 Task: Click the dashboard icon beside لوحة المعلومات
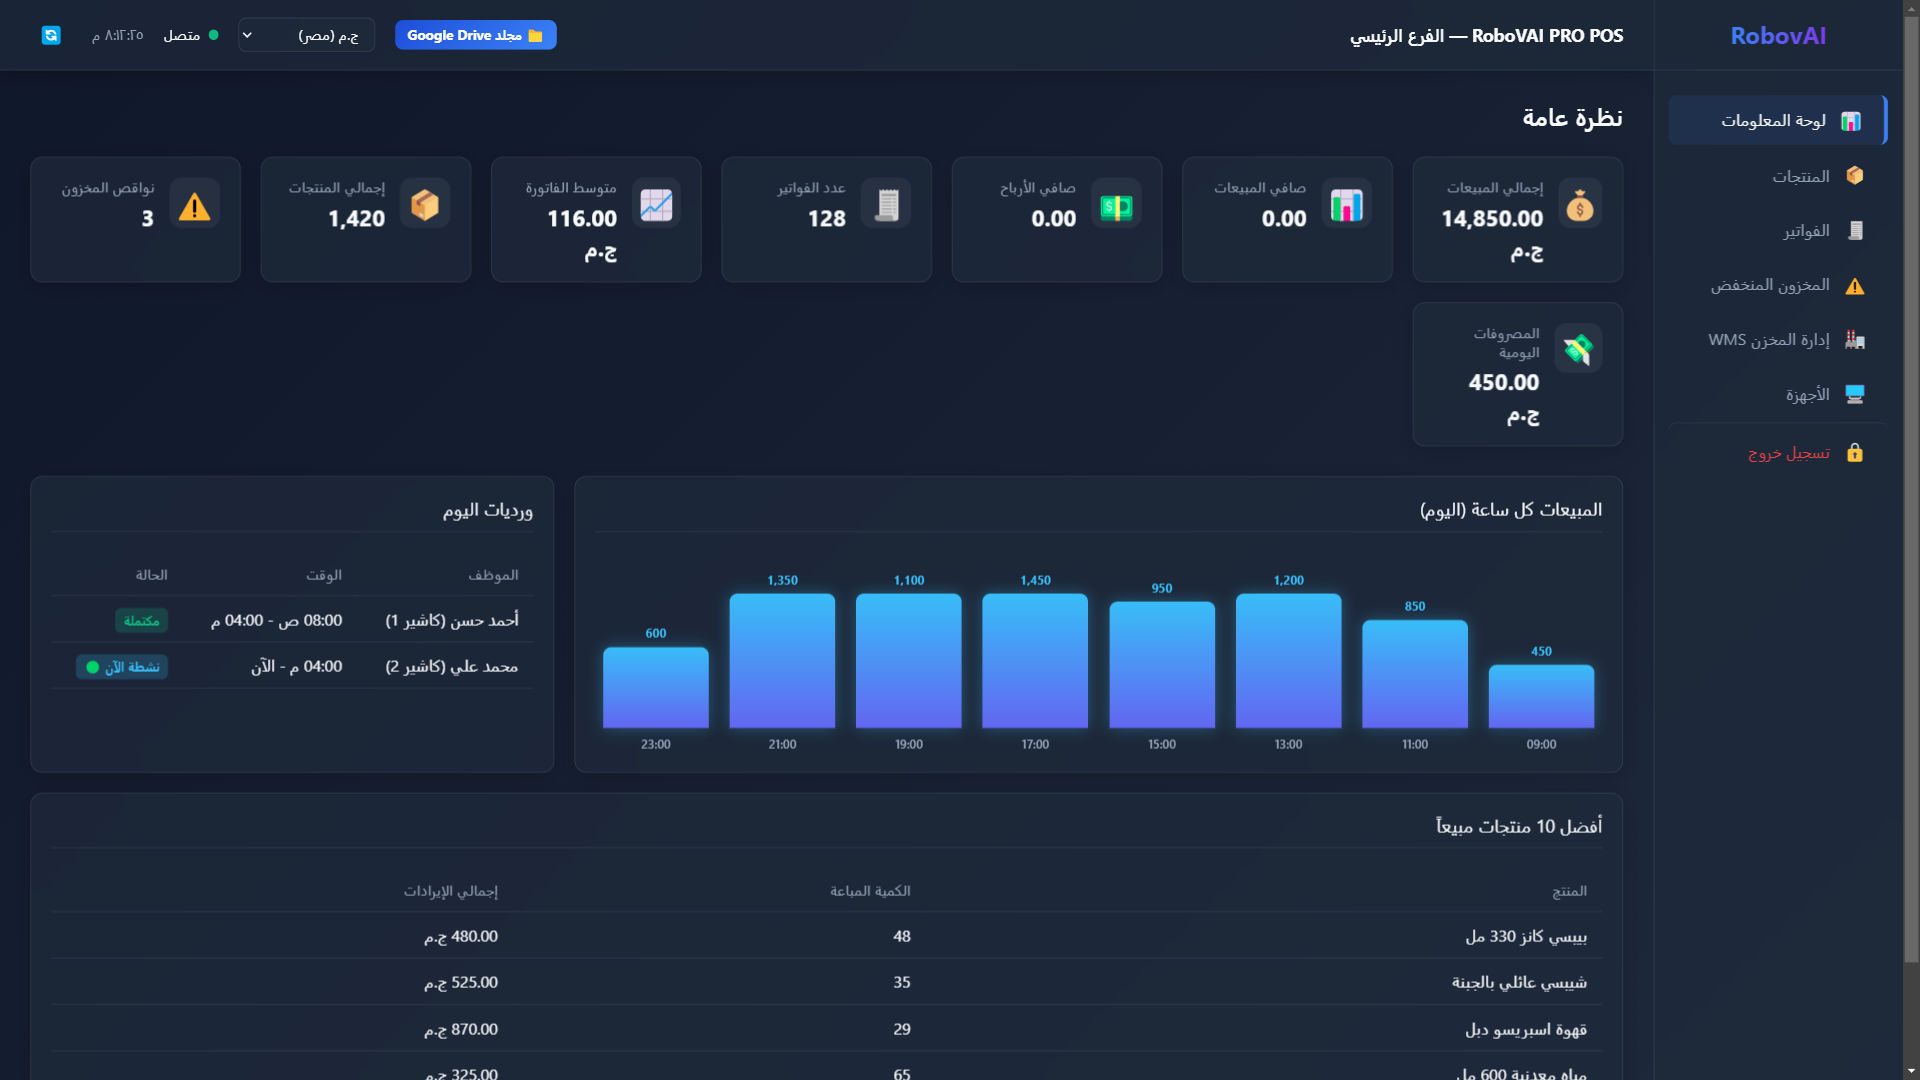click(x=1851, y=121)
